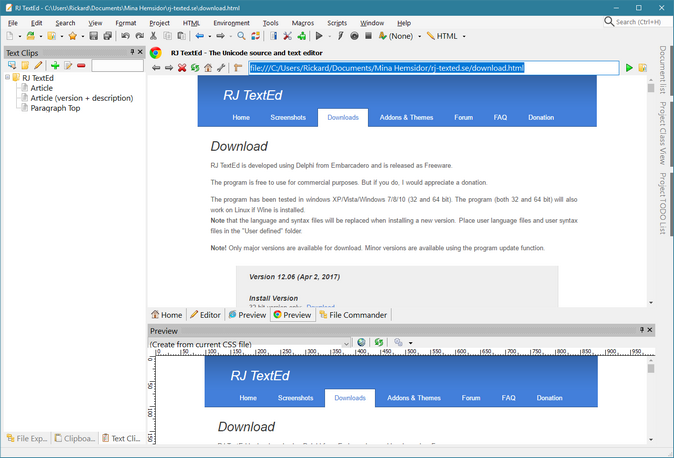Open the (None) spell-check language dropdown
This screenshot has height=458, width=674.
[420, 37]
